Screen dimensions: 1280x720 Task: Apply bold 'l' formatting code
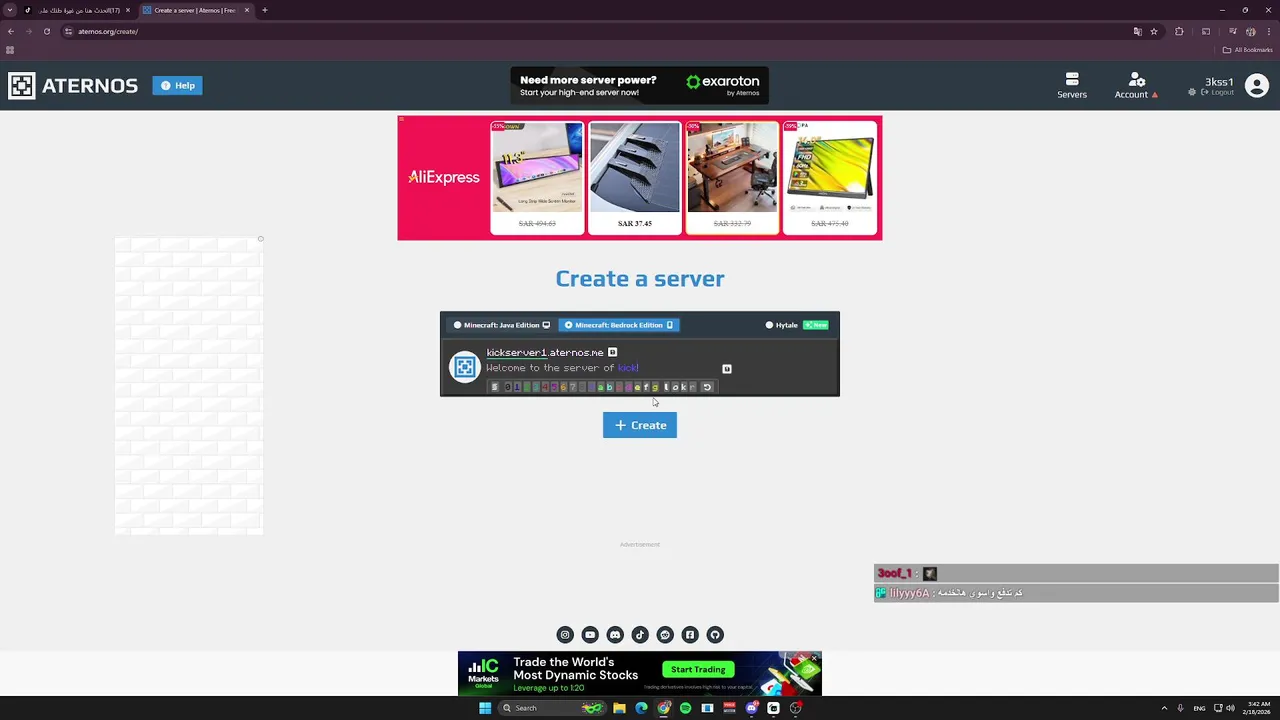(x=667, y=387)
